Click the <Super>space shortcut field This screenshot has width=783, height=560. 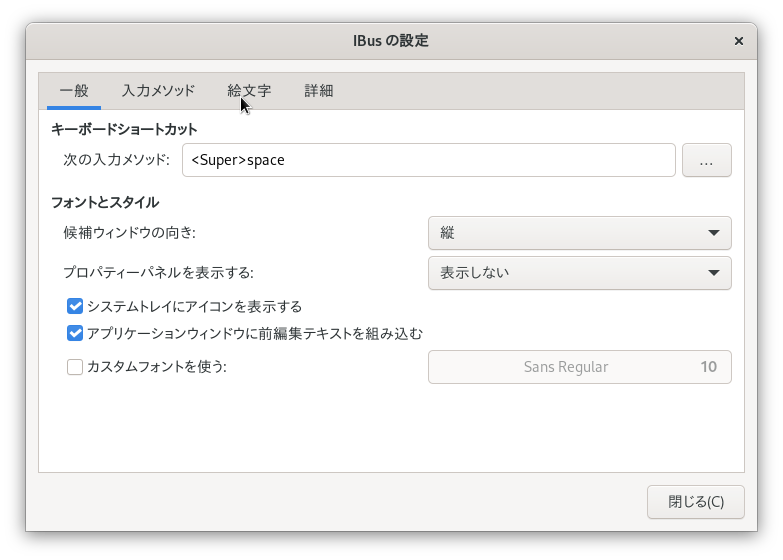(x=428, y=160)
